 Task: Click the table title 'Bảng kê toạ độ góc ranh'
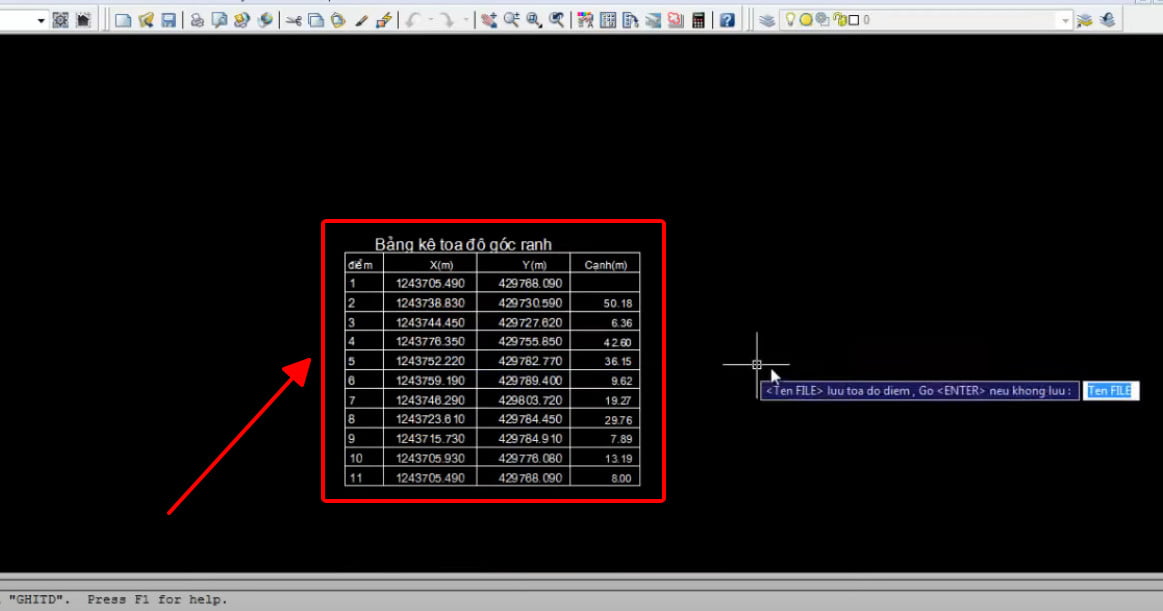pyautogui.click(x=463, y=244)
